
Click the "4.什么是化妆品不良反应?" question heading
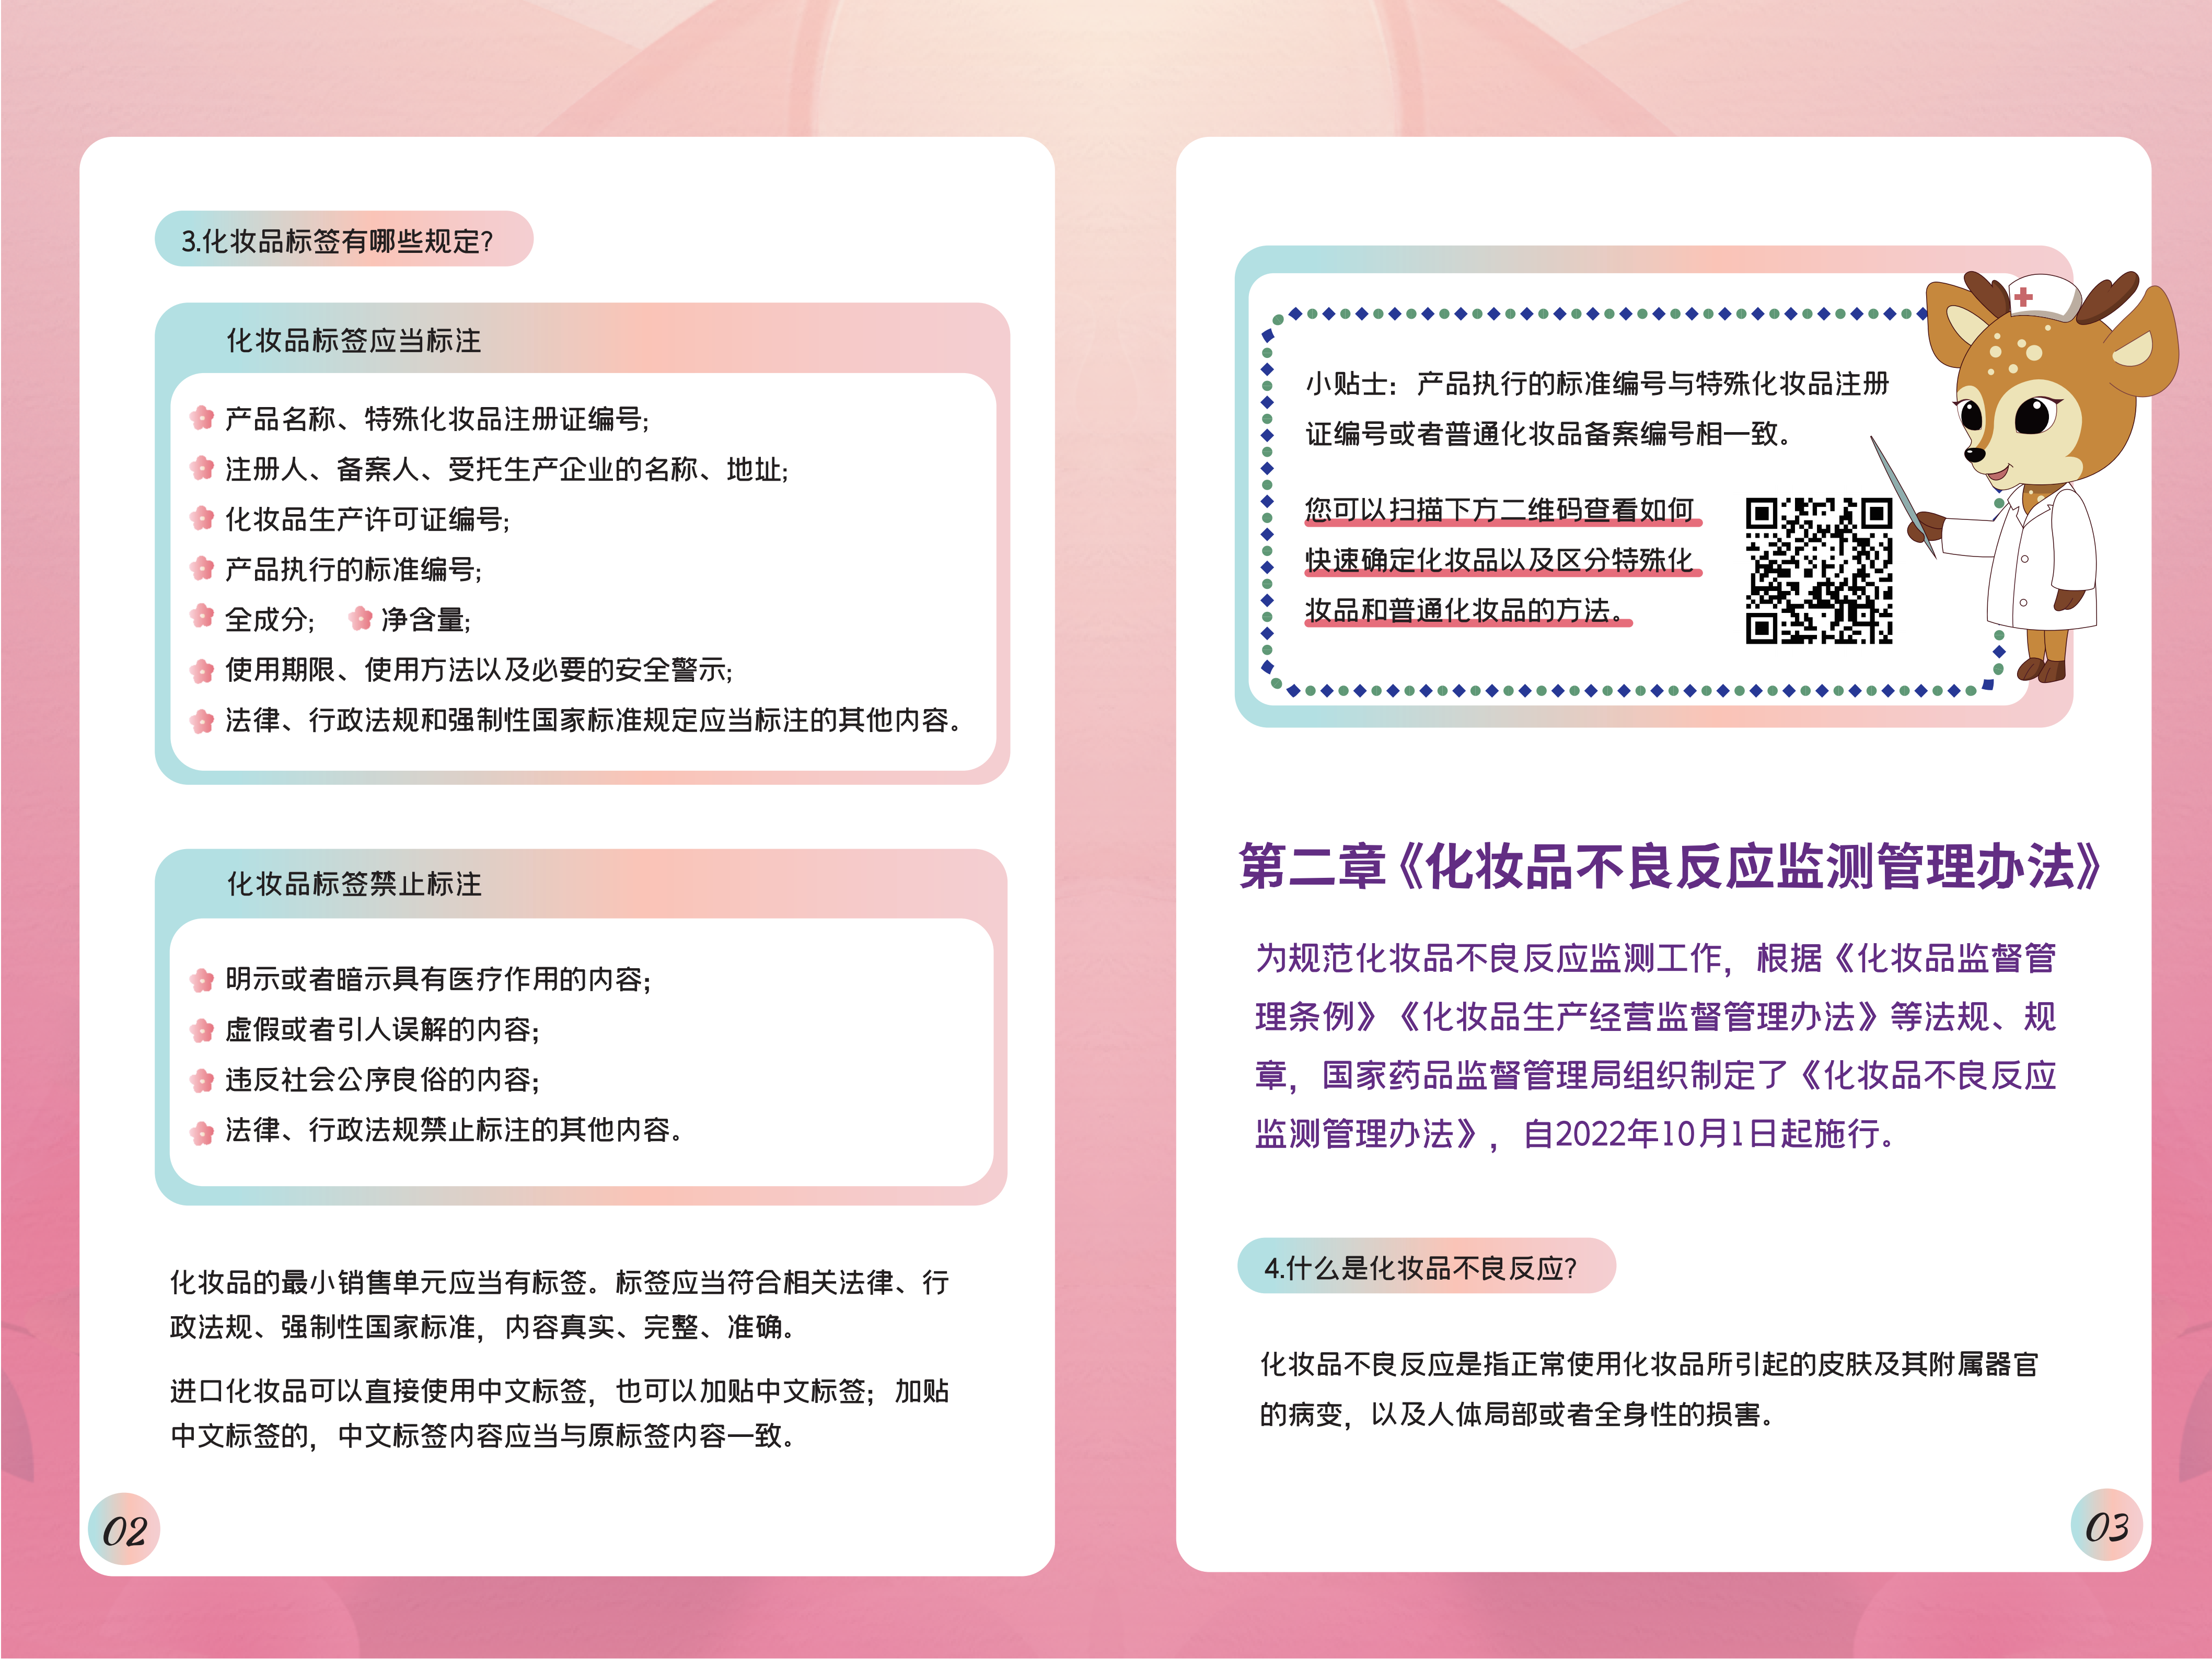1421,1268
